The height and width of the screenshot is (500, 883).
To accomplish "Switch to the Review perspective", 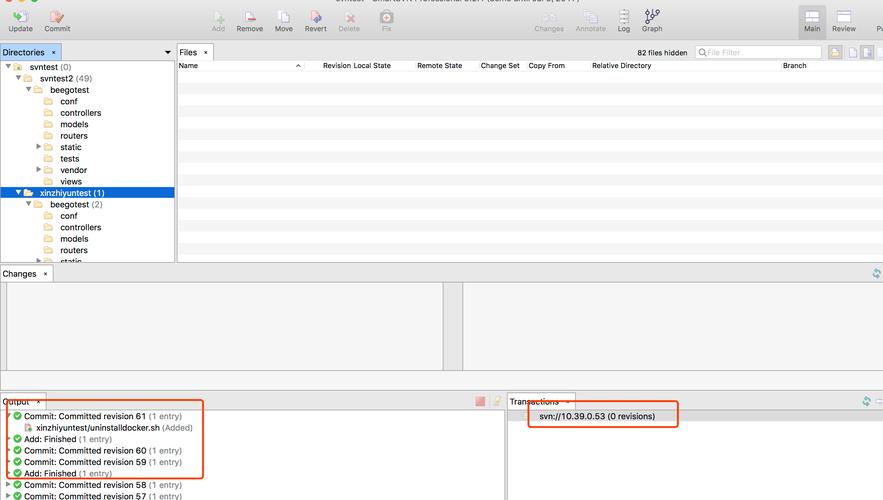I will pyautogui.click(x=844, y=20).
